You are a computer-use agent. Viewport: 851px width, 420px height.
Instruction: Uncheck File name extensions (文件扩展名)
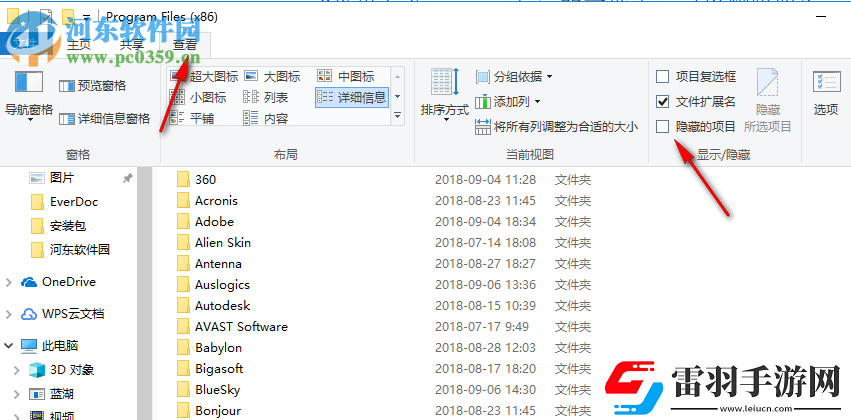[696, 101]
